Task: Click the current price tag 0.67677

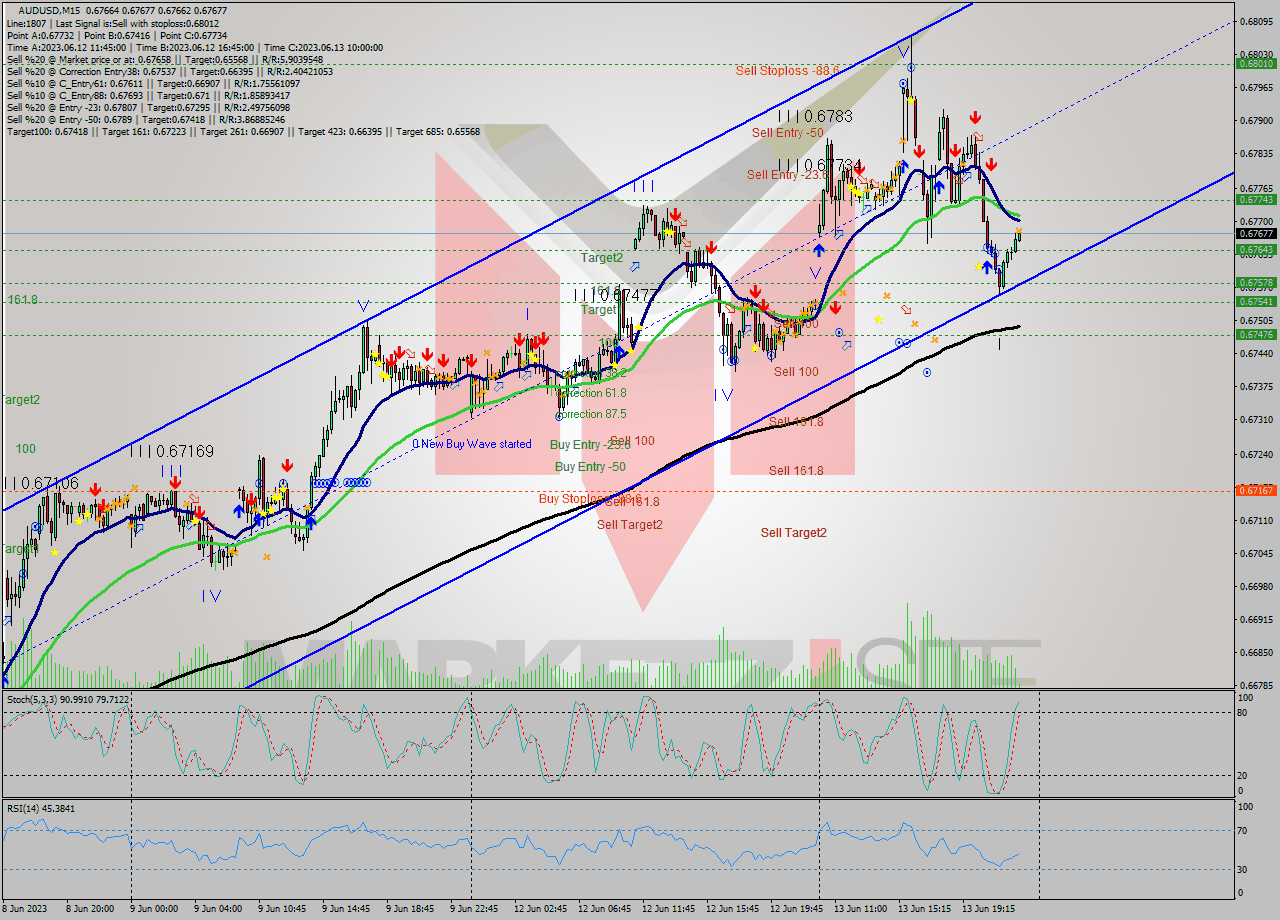Action: point(1255,234)
